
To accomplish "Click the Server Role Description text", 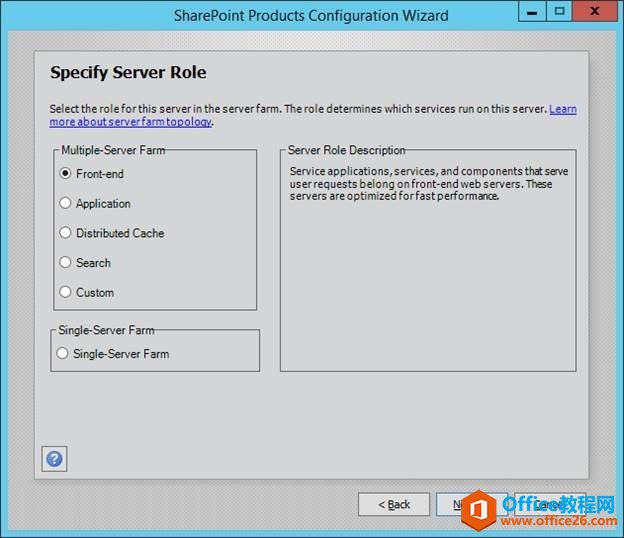I will (429, 183).
